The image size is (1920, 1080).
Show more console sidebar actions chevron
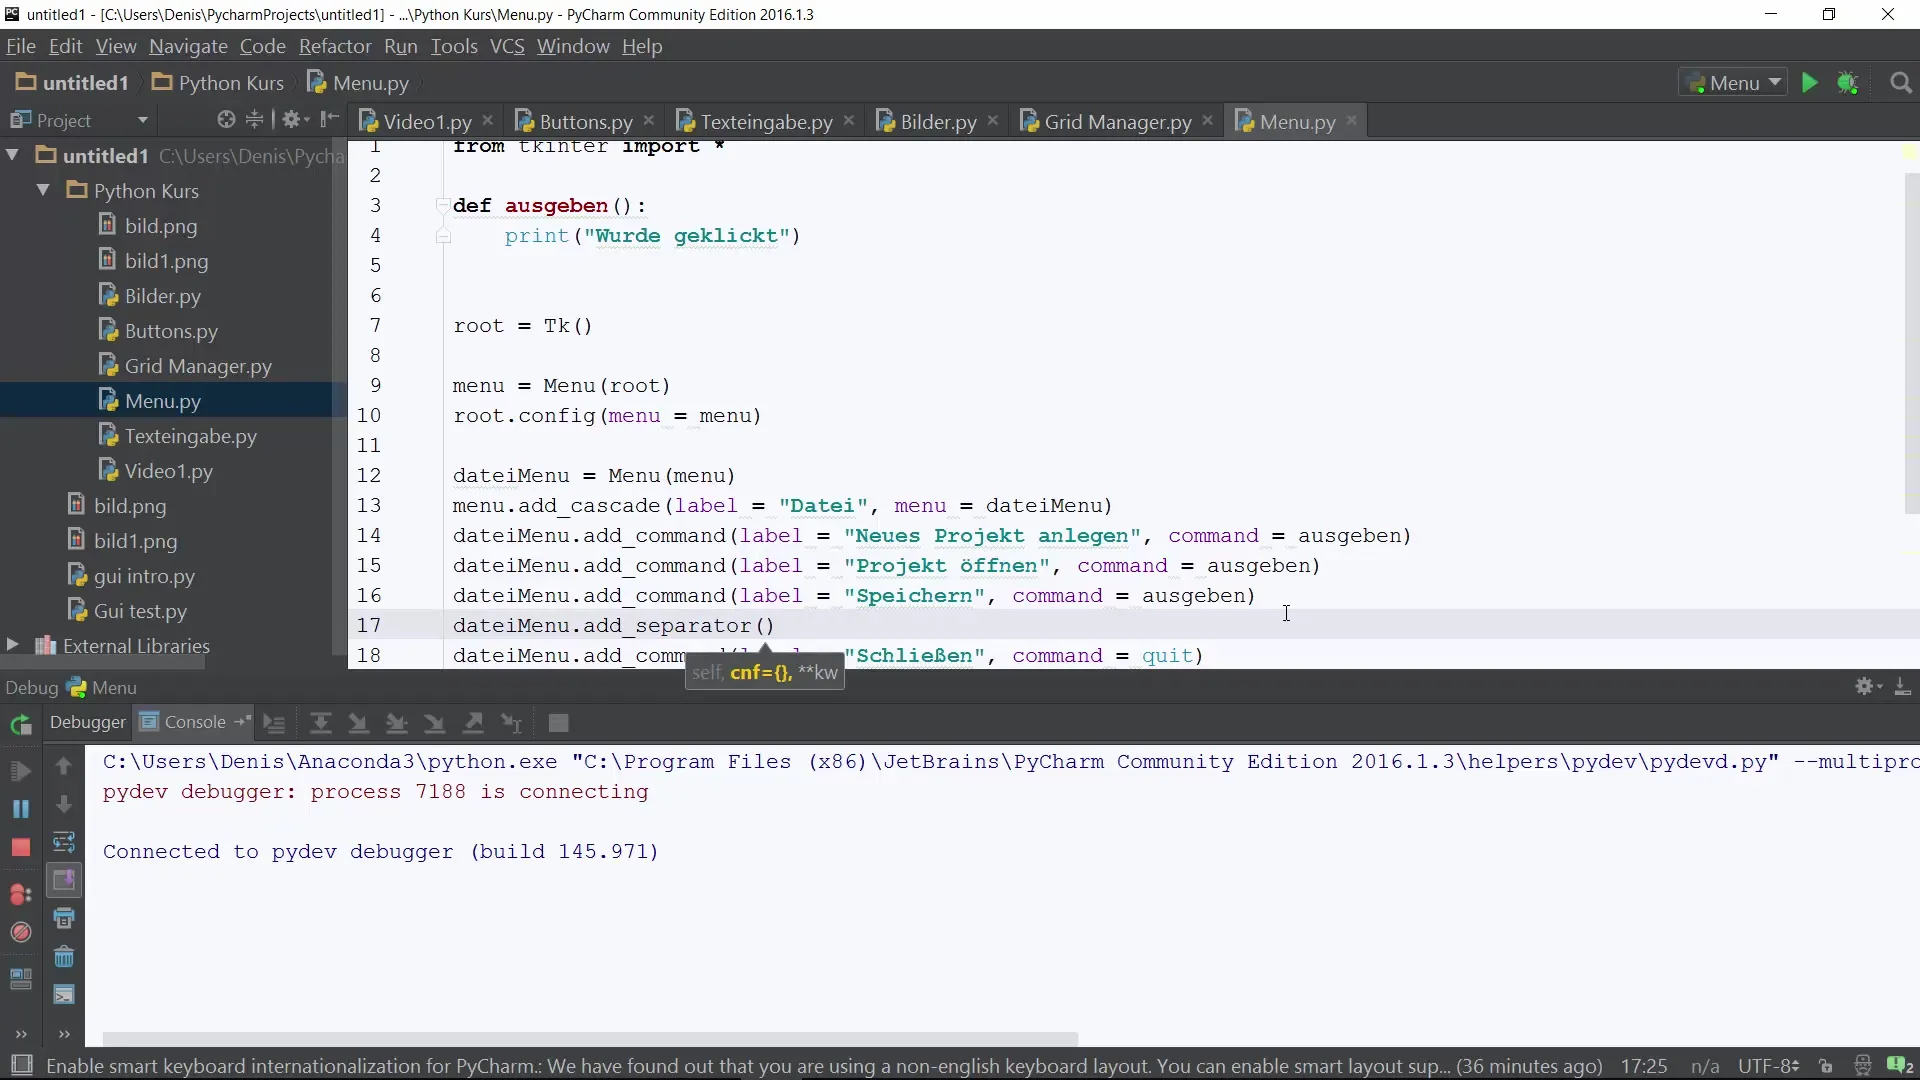[x=64, y=1034]
